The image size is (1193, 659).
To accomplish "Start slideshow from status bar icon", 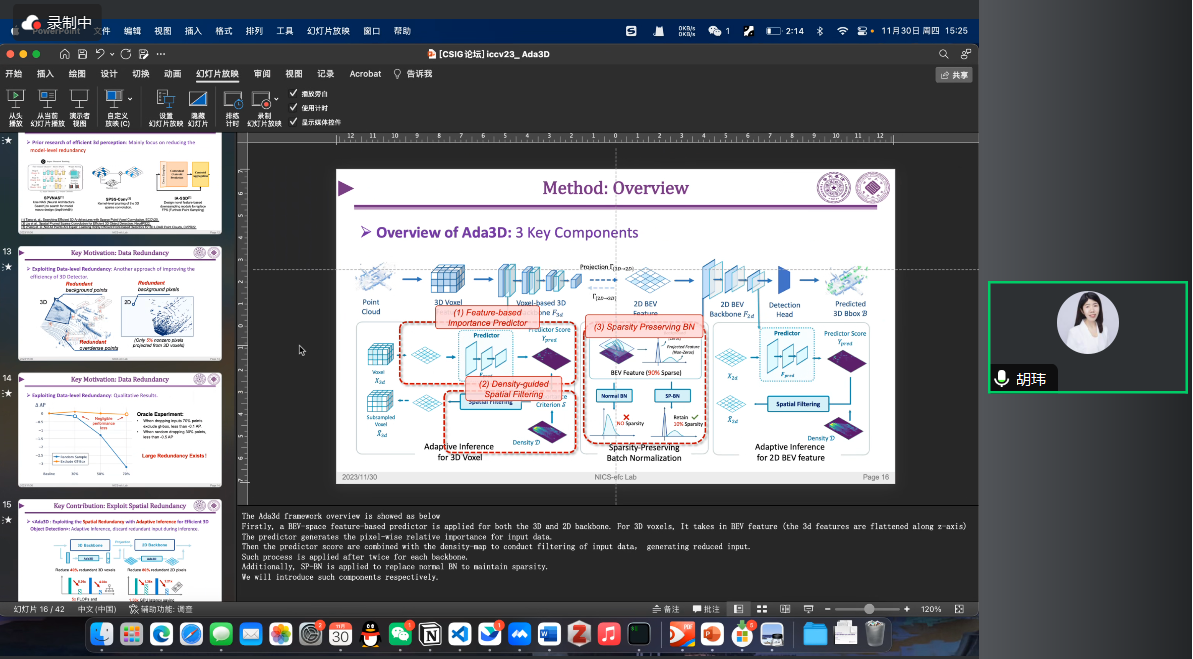I will point(808,609).
